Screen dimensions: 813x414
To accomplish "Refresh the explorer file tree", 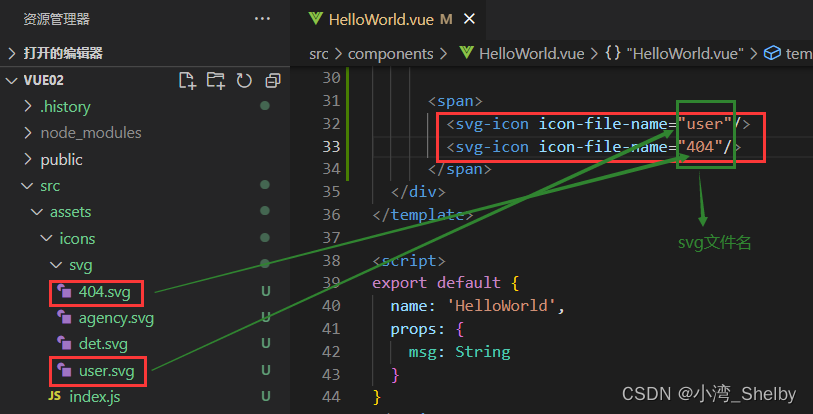I will 243,80.
